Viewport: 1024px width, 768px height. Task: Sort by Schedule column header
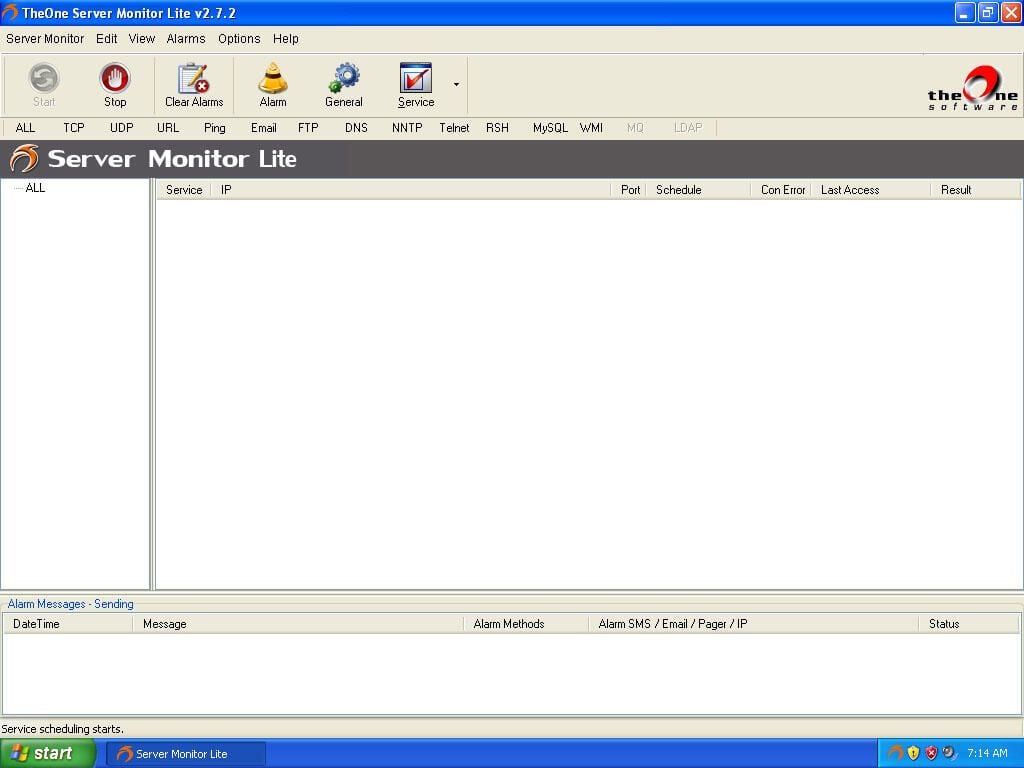pyautogui.click(x=698, y=190)
